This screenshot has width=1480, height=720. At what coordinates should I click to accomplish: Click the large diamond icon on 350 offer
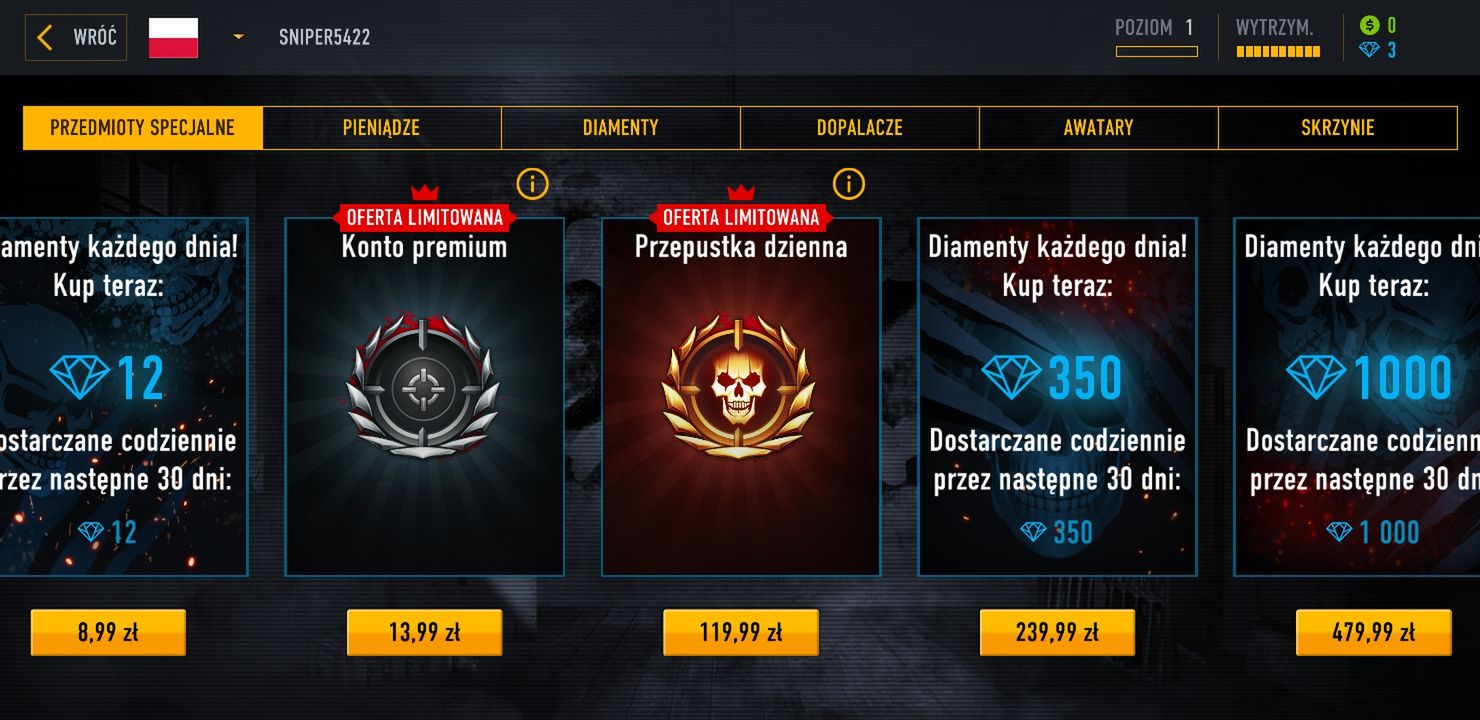pos(1011,378)
